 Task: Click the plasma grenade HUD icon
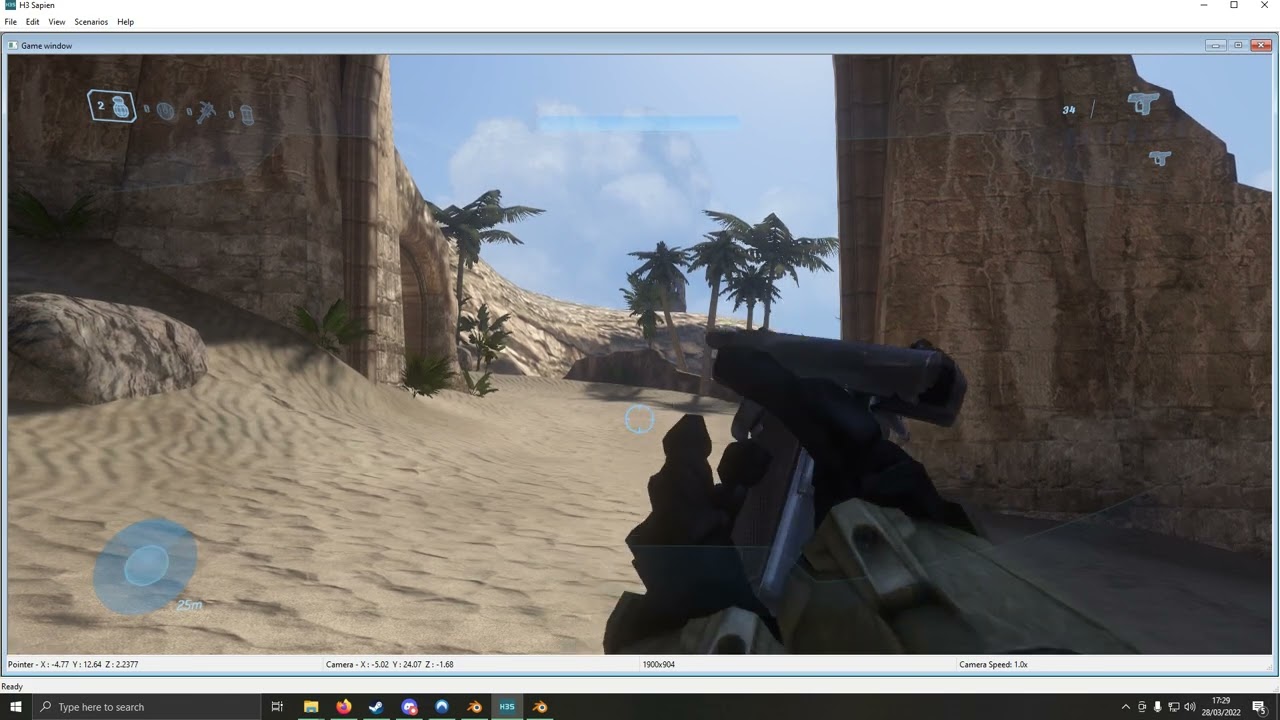[x=165, y=112]
